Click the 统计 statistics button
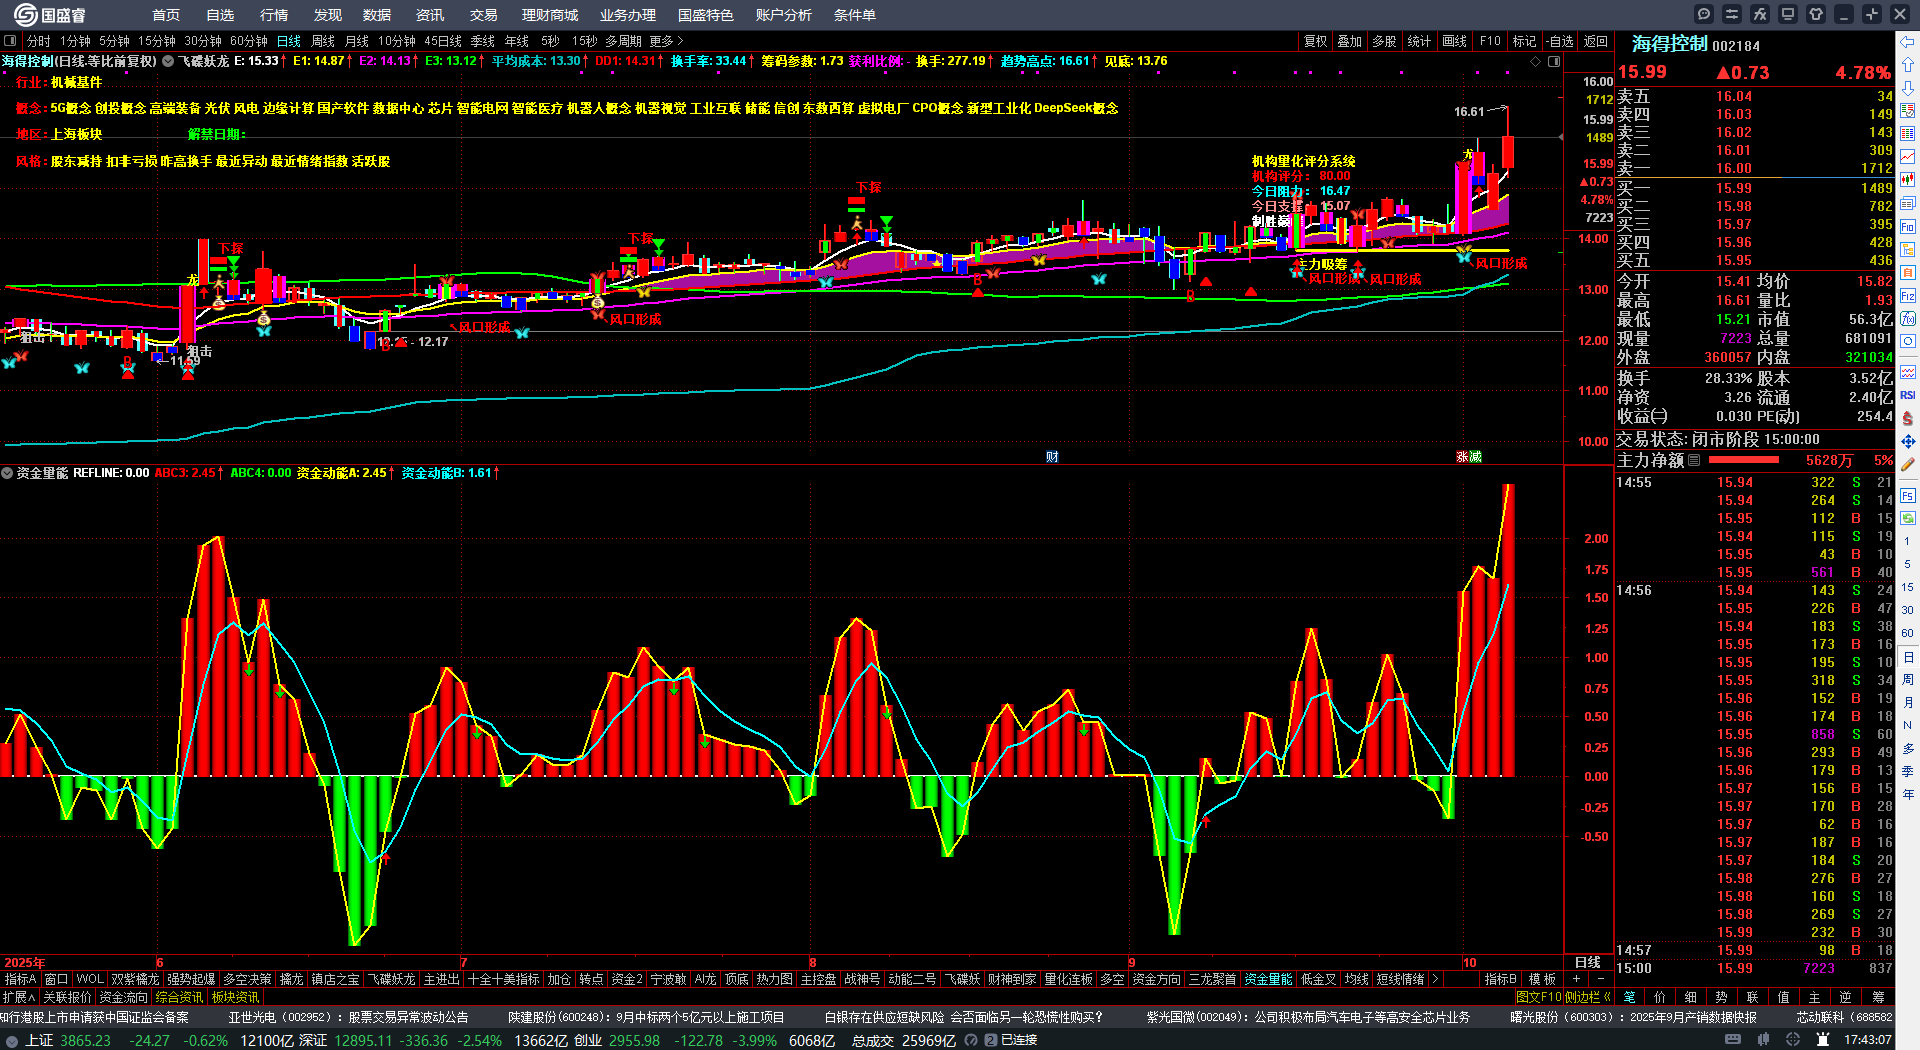This screenshot has width=1920, height=1050. tap(1419, 41)
